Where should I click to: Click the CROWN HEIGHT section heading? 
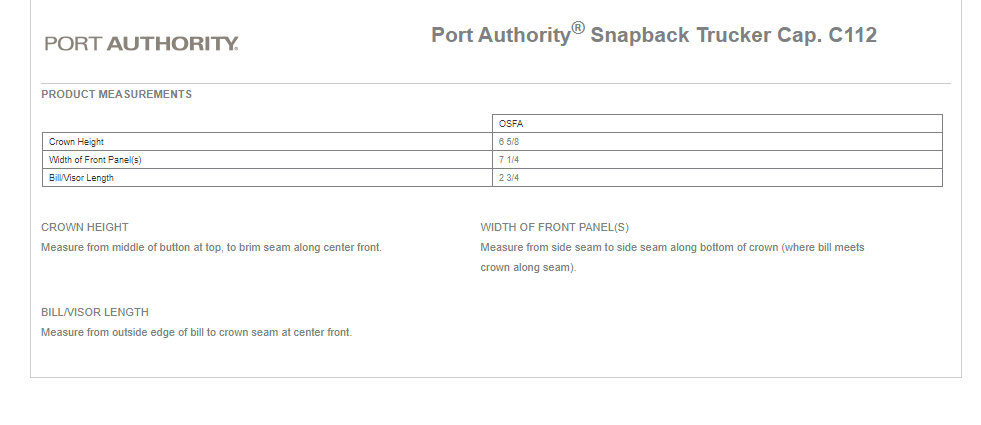click(84, 227)
